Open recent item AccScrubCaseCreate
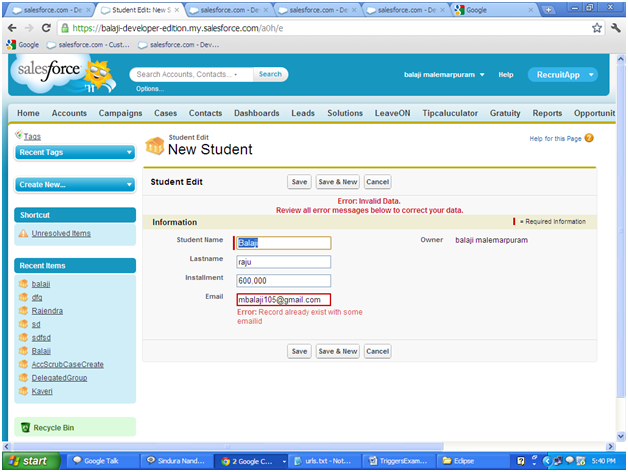 (67, 364)
